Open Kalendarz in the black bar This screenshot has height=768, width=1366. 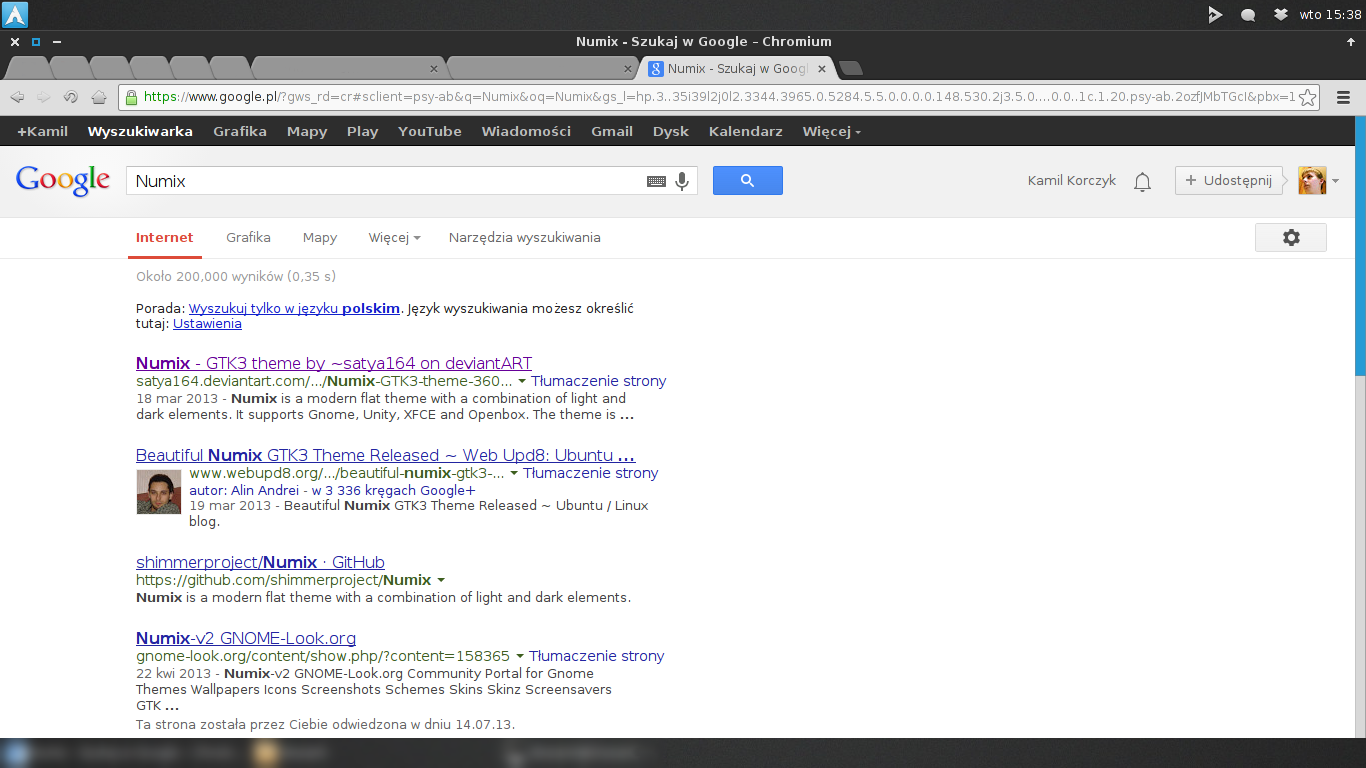click(x=746, y=131)
